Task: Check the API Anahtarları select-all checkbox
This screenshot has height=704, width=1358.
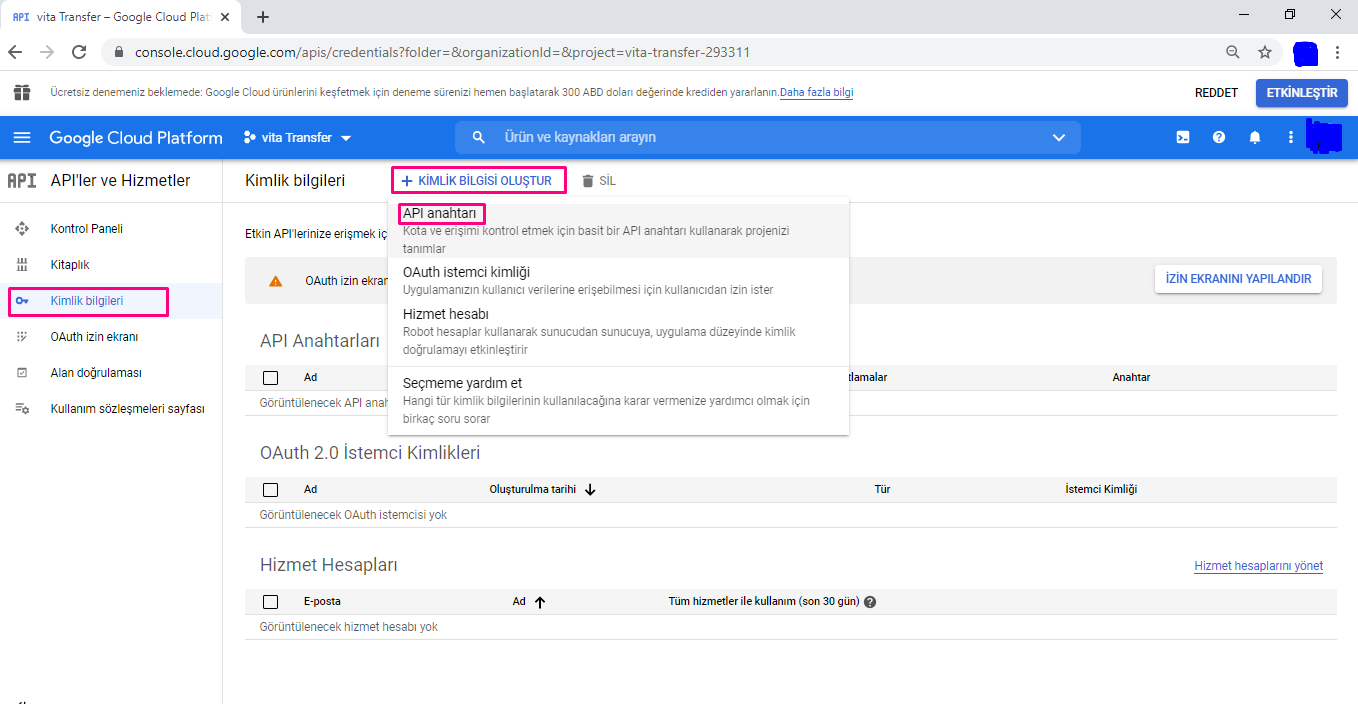Action: pyautogui.click(x=270, y=378)
